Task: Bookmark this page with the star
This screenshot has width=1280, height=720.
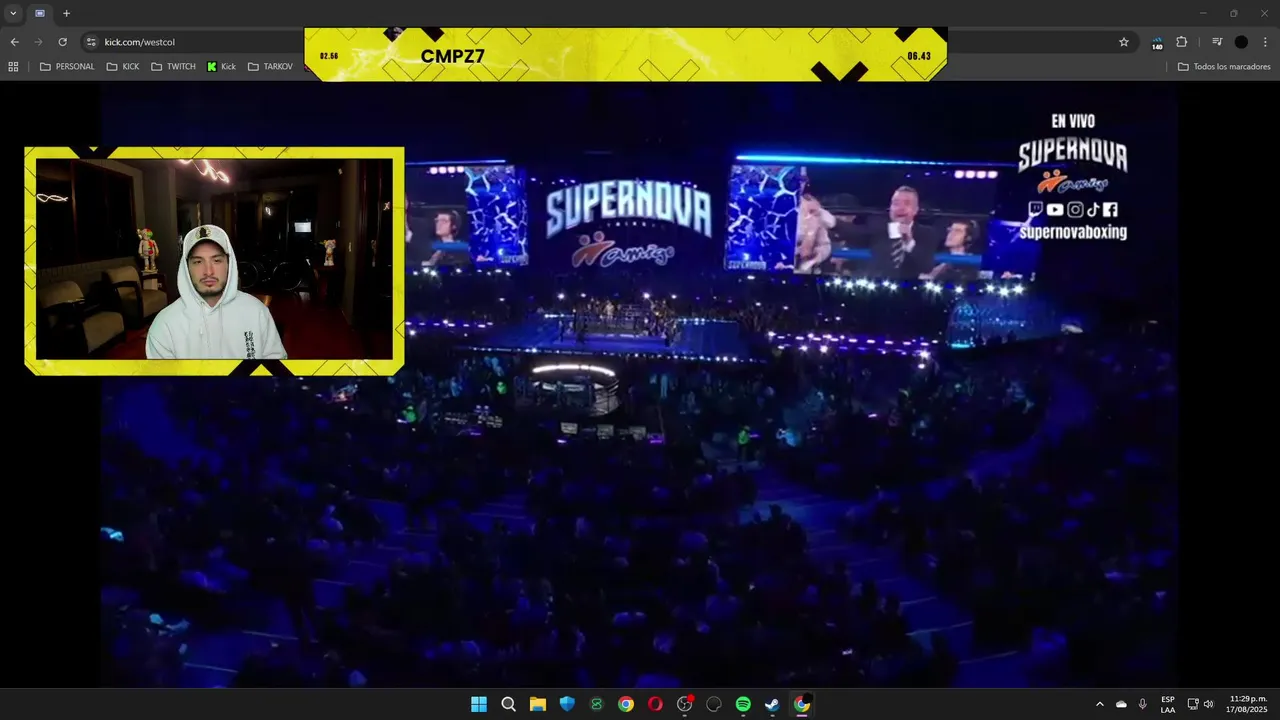Action: [1124, 42]
